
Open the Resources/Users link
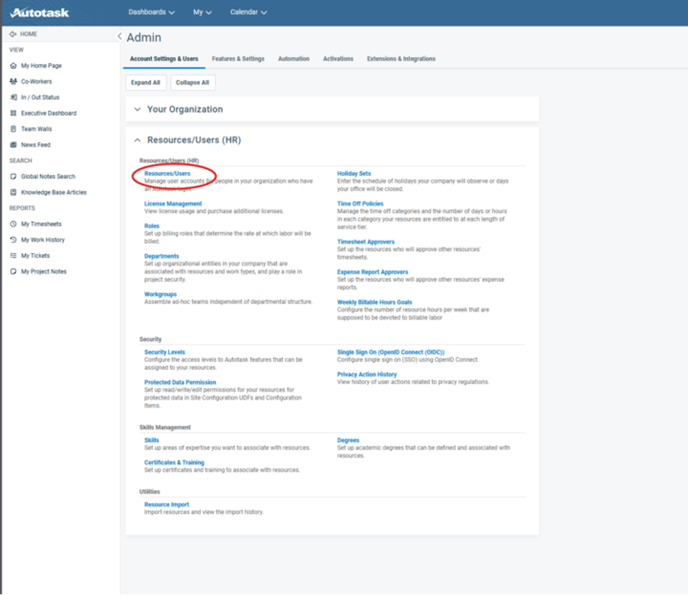167,173
